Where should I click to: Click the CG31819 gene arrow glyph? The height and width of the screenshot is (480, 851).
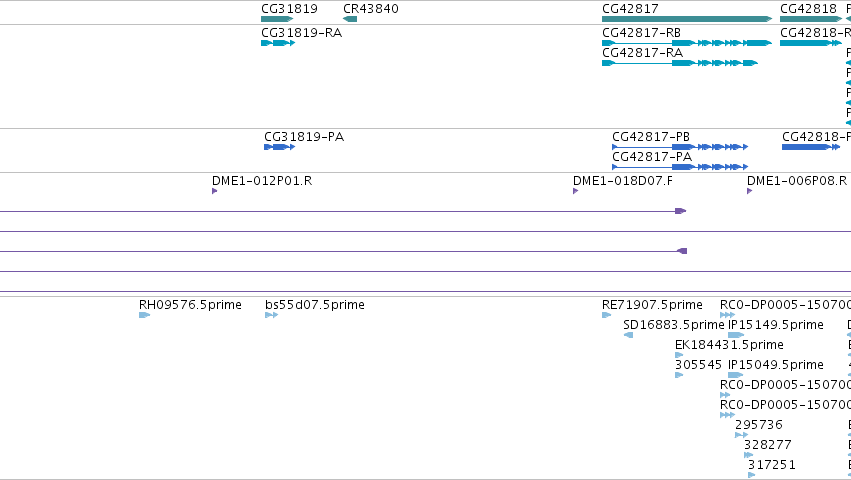click(277, 19)
